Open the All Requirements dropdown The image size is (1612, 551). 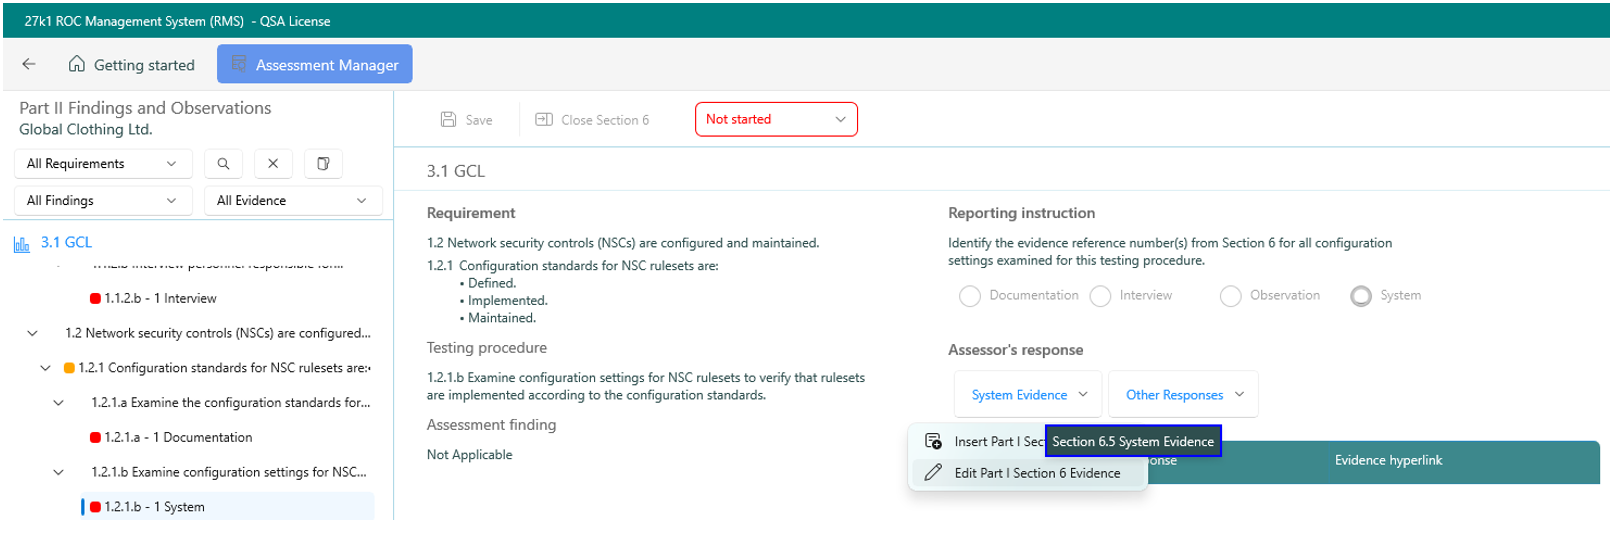[x=102, y=164]
